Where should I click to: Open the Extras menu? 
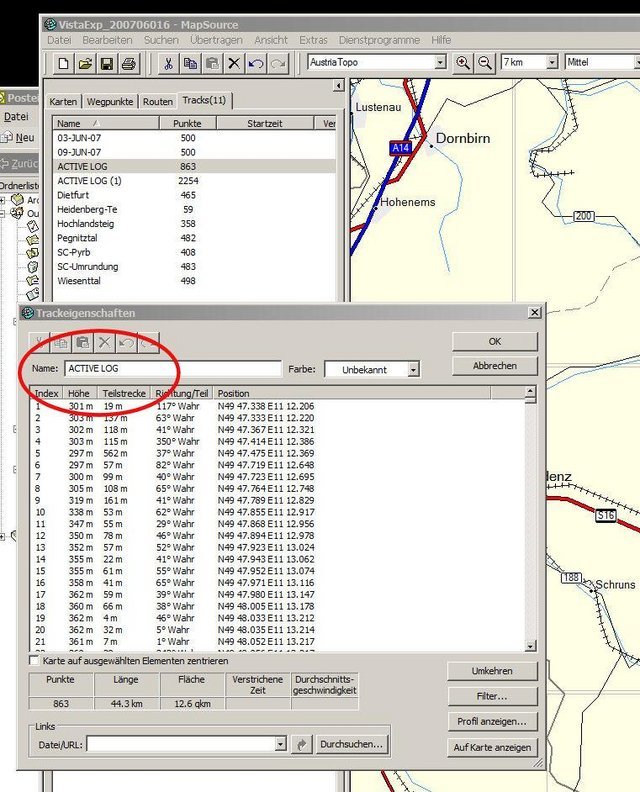(x=313, y=40)
